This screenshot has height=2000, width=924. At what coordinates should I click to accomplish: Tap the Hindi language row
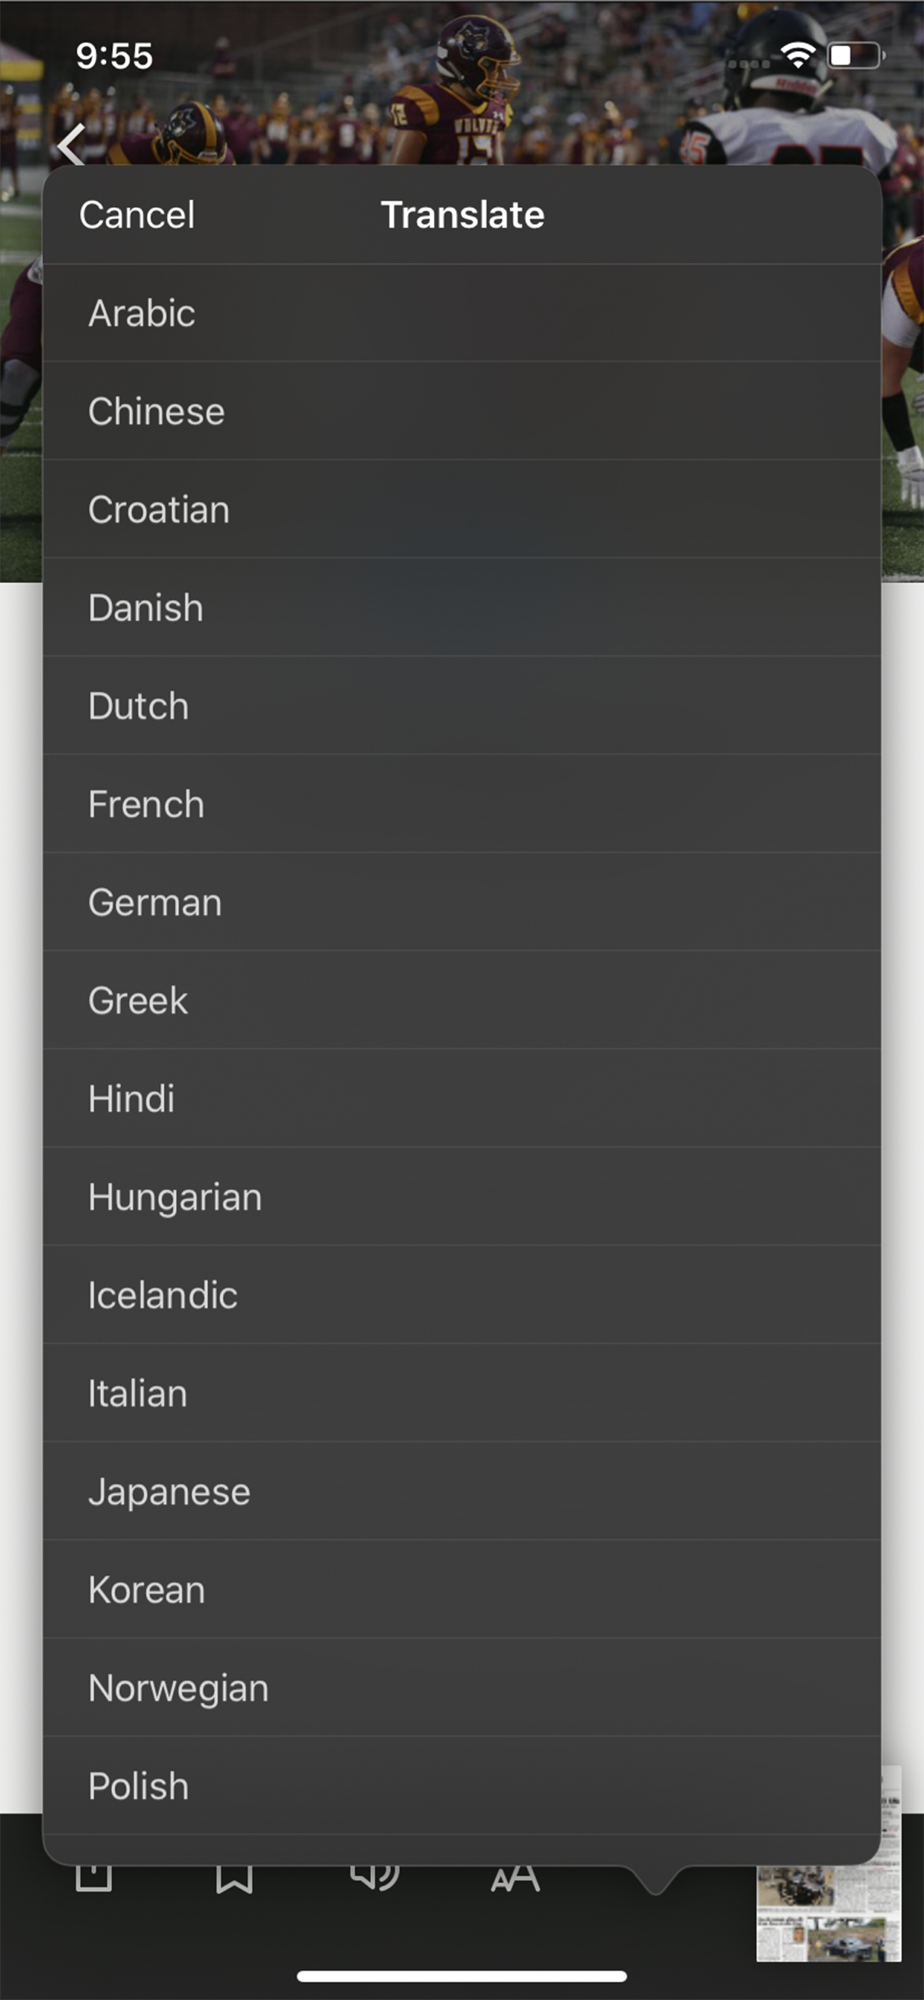click(131, 1099)
